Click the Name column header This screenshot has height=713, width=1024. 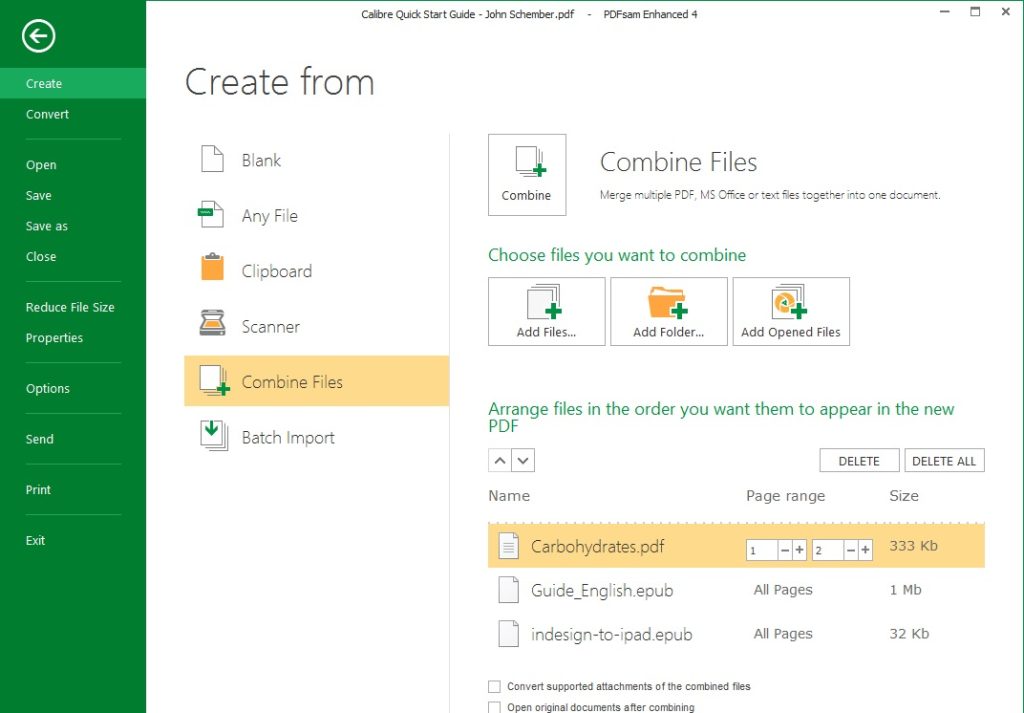[x=509, y=496]
